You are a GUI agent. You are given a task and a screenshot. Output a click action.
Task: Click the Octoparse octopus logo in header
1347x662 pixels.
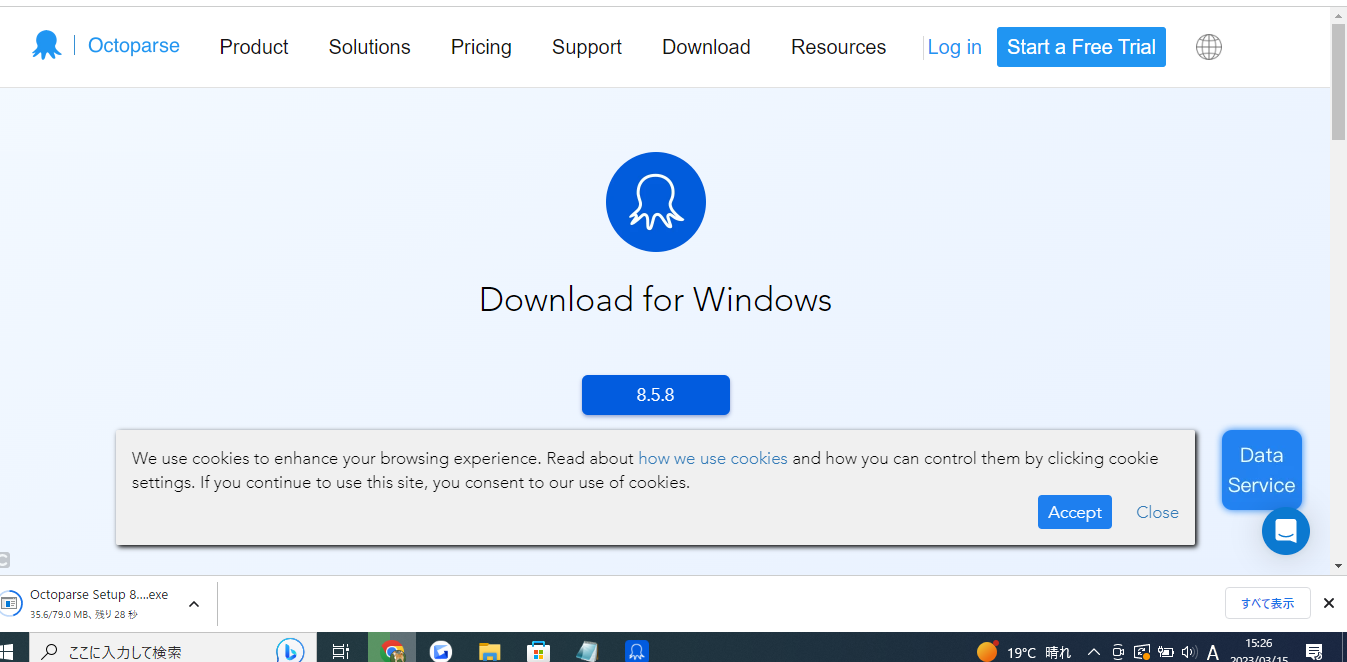(46, 46)
